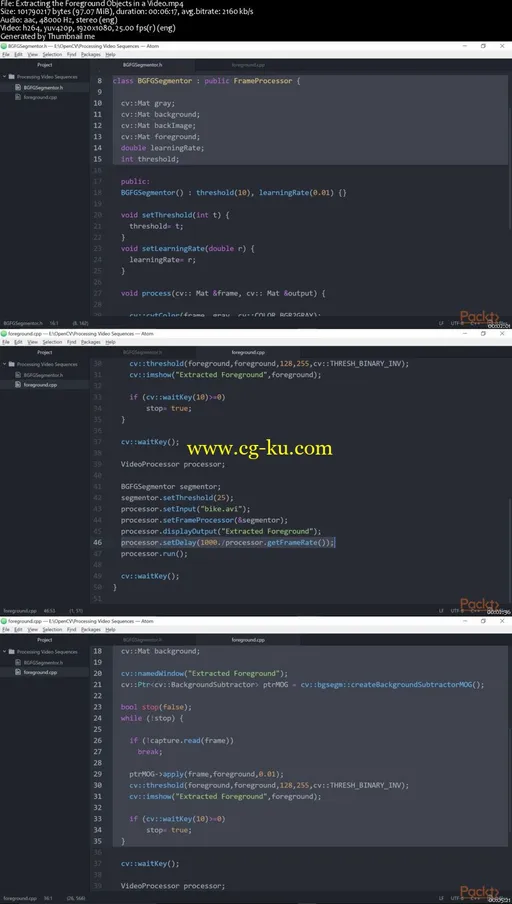Click the project folder icon in the bottom frame tree
This screenshot has width=512, height=904.
(12, 652)
